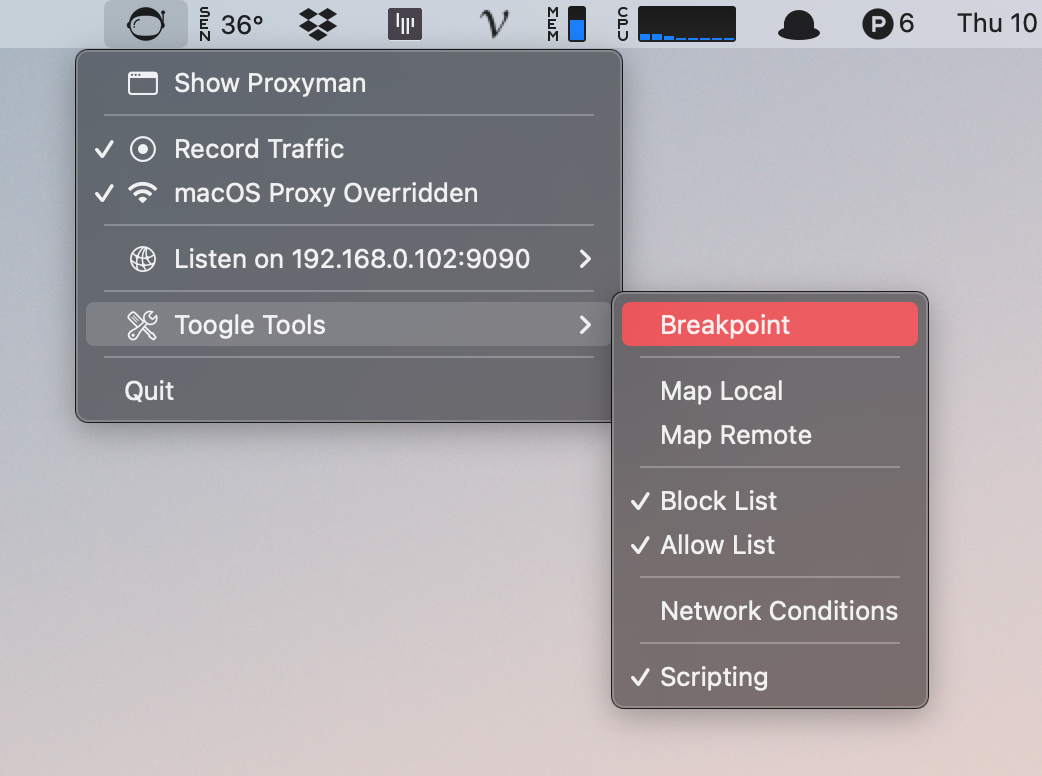Select Map Remote from the submenu
The height and width of the screenshot is (776, 1042).
[x=735, y=435]
